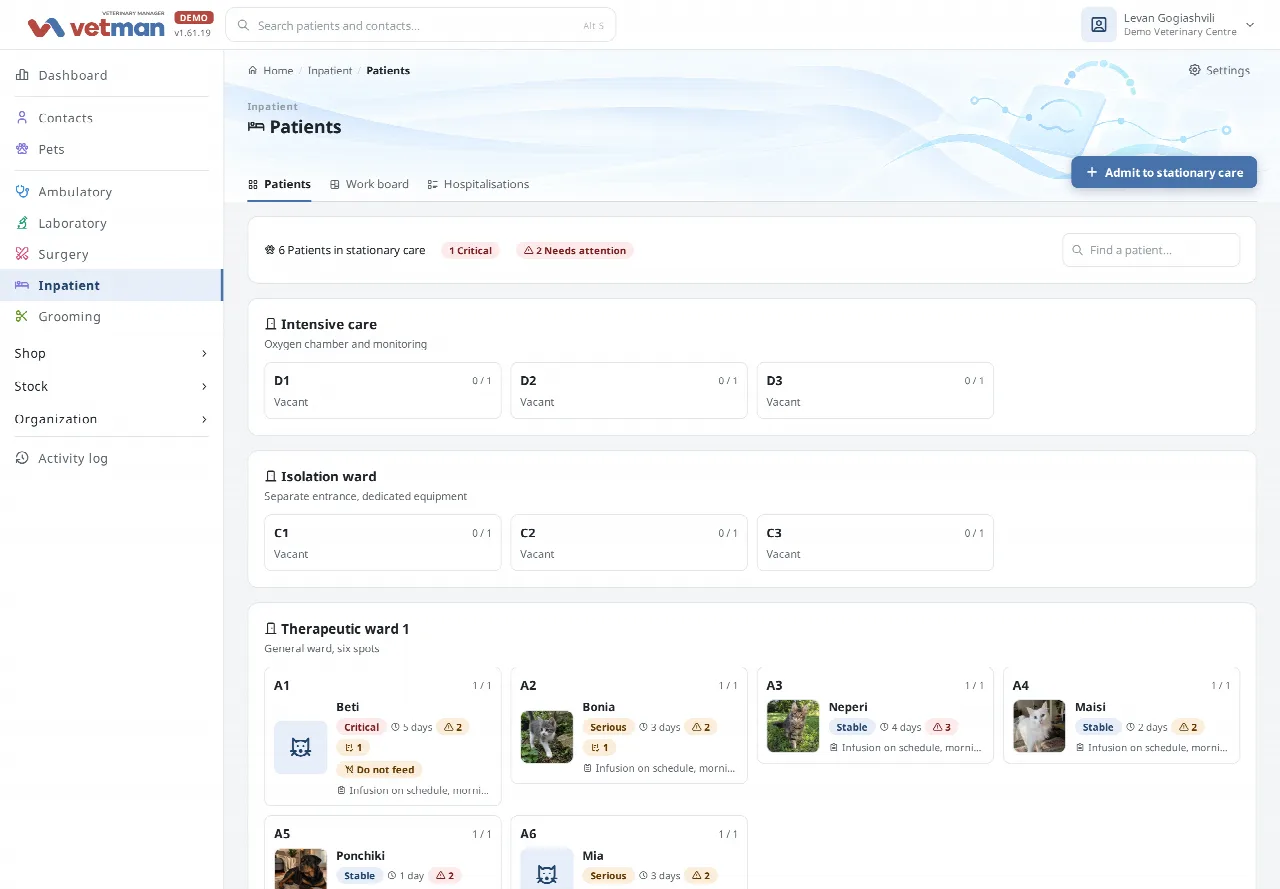This screenshot has height=889, width=1280.
Task: Select vacant spot D2
Action: 629,390
